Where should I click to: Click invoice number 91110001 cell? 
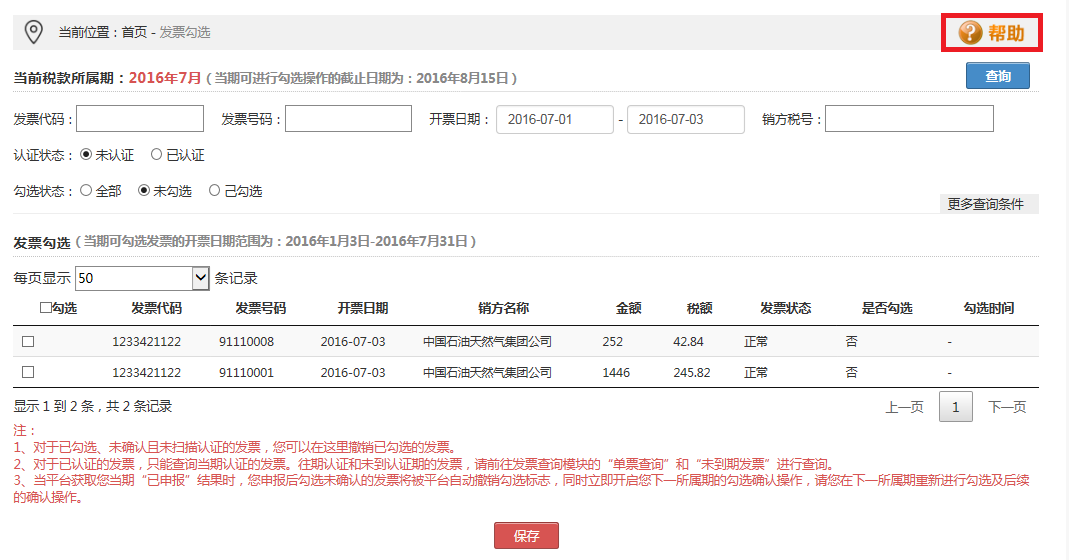(x=246, y=372)
